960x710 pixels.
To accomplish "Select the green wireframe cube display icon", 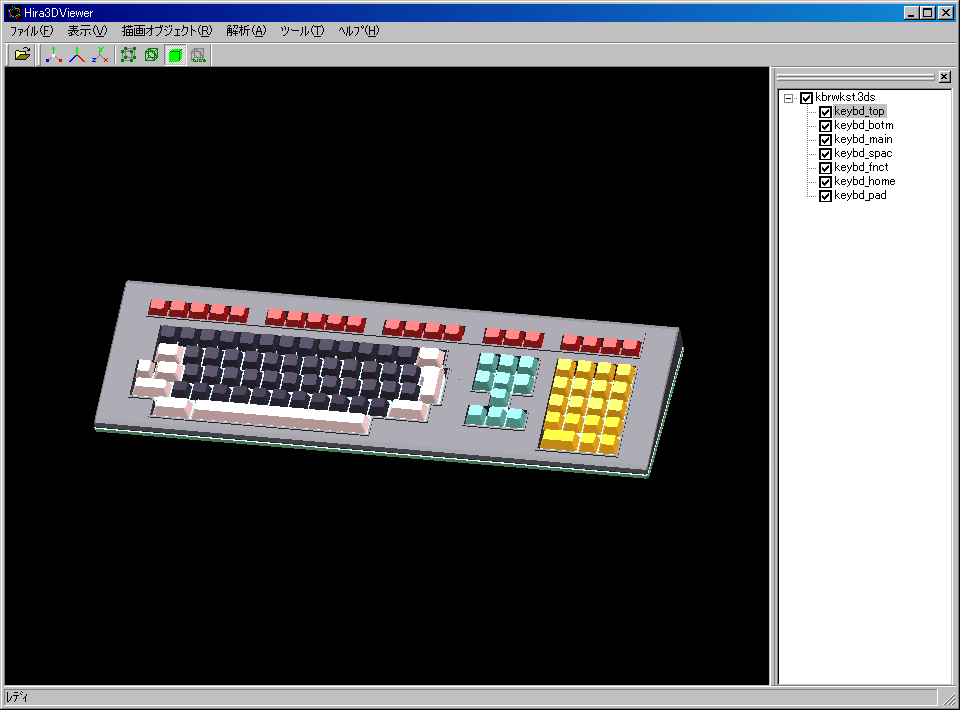I will pos(151,55).
